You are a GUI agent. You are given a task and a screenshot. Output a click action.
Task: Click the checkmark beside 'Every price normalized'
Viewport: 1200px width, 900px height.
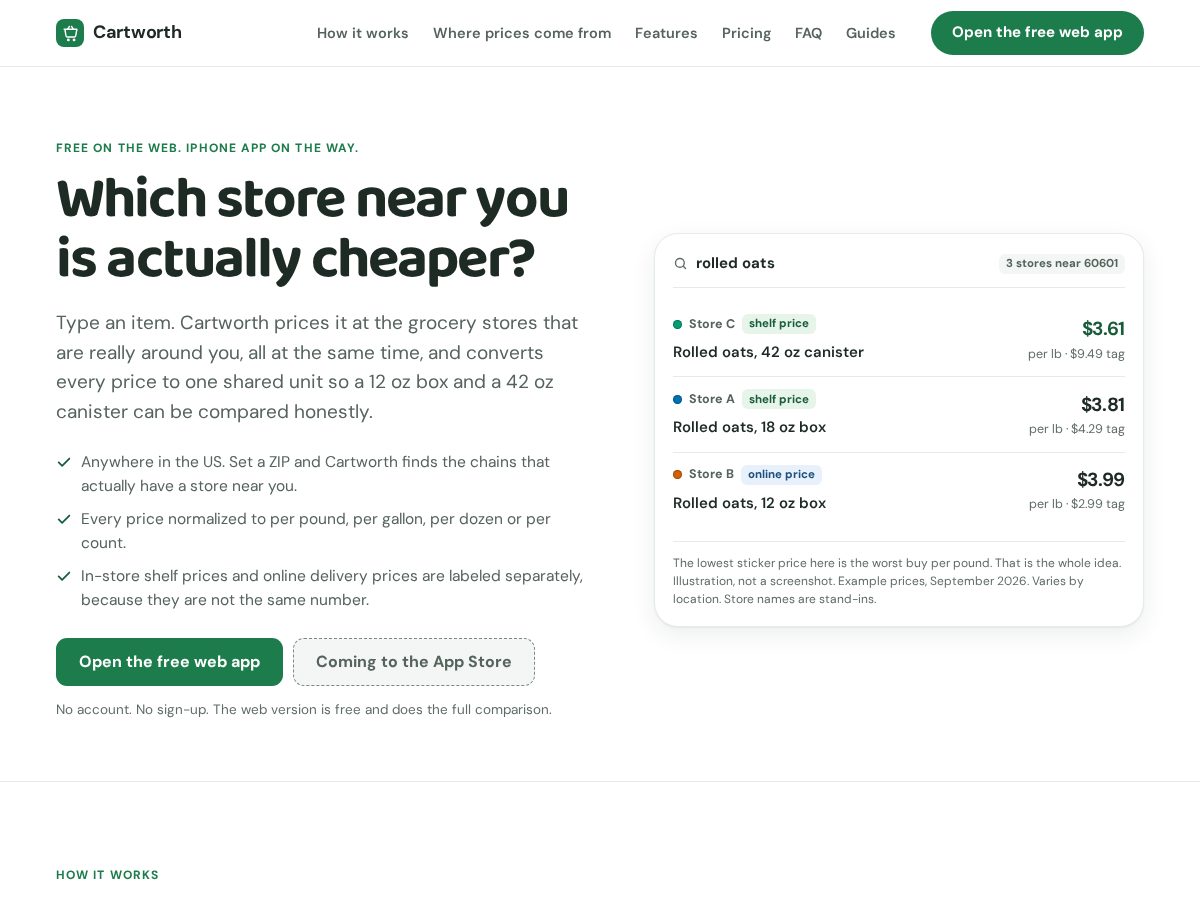[x=64, y=519]
